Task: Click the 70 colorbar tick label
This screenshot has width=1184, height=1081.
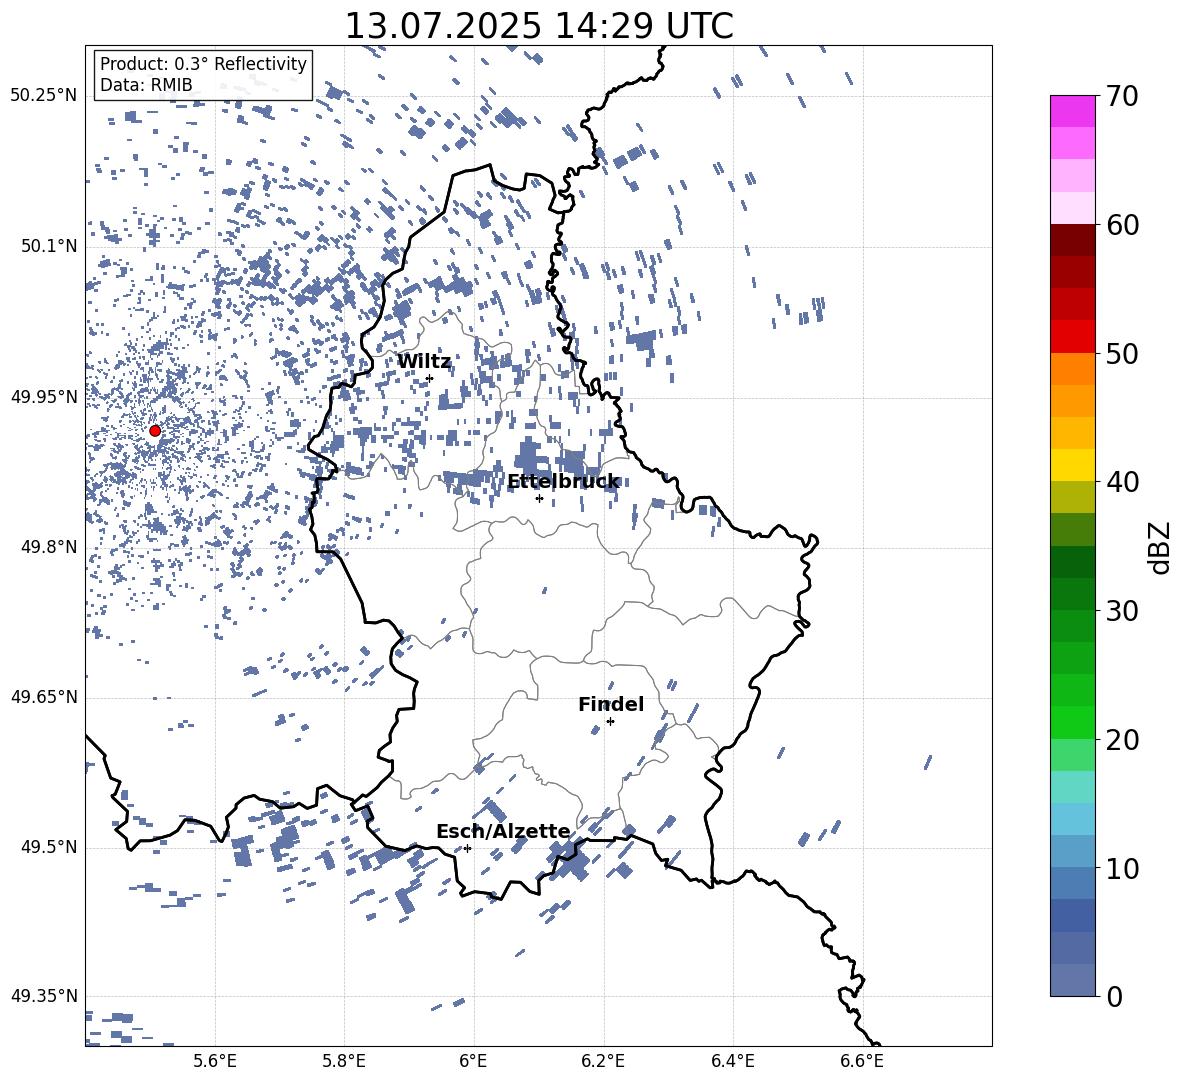Action: pyautogui.click(x=1122, y=96)
